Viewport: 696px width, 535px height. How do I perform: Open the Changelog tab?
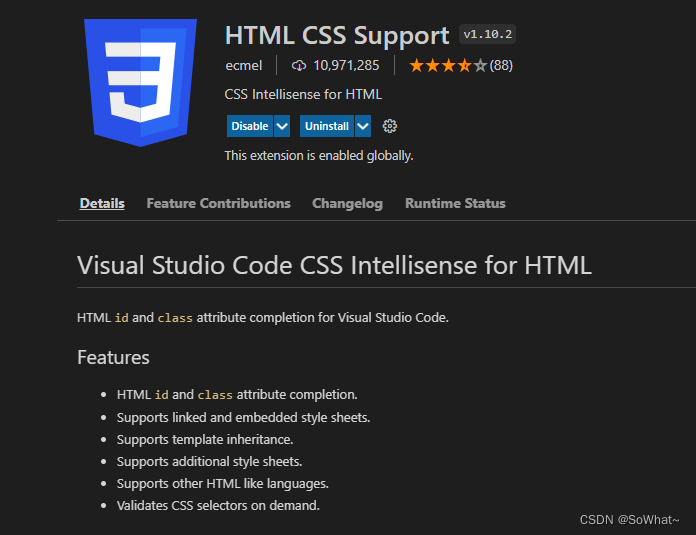347,203
